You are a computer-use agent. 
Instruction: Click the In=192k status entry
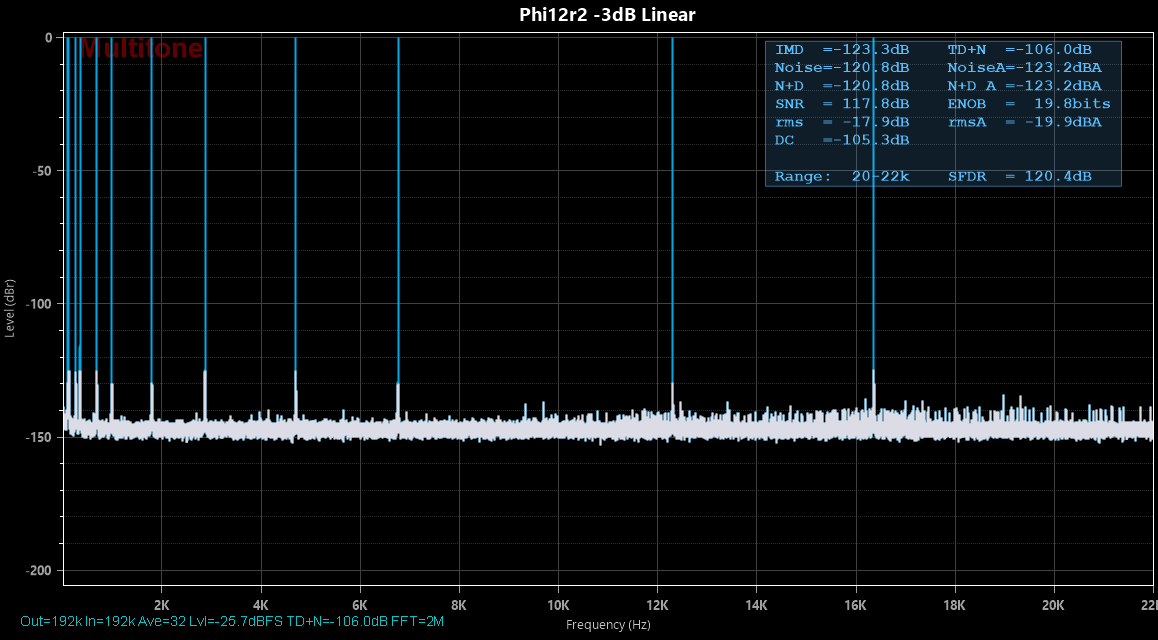click(109, 622)
